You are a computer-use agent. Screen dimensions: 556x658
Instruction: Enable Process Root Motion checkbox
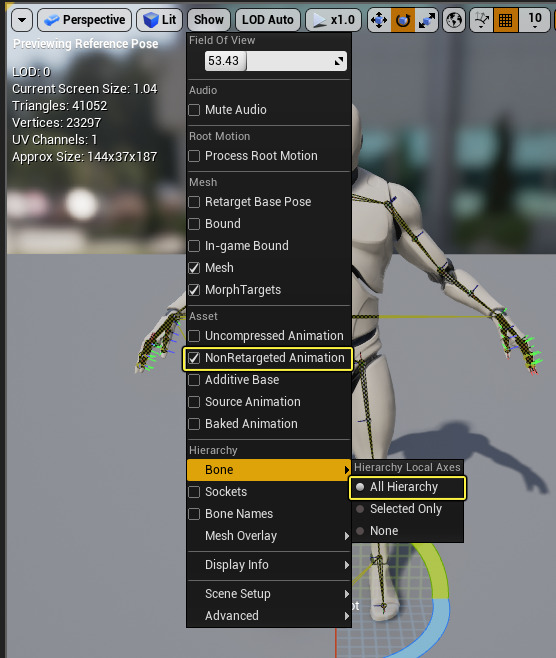pos(194,156)
